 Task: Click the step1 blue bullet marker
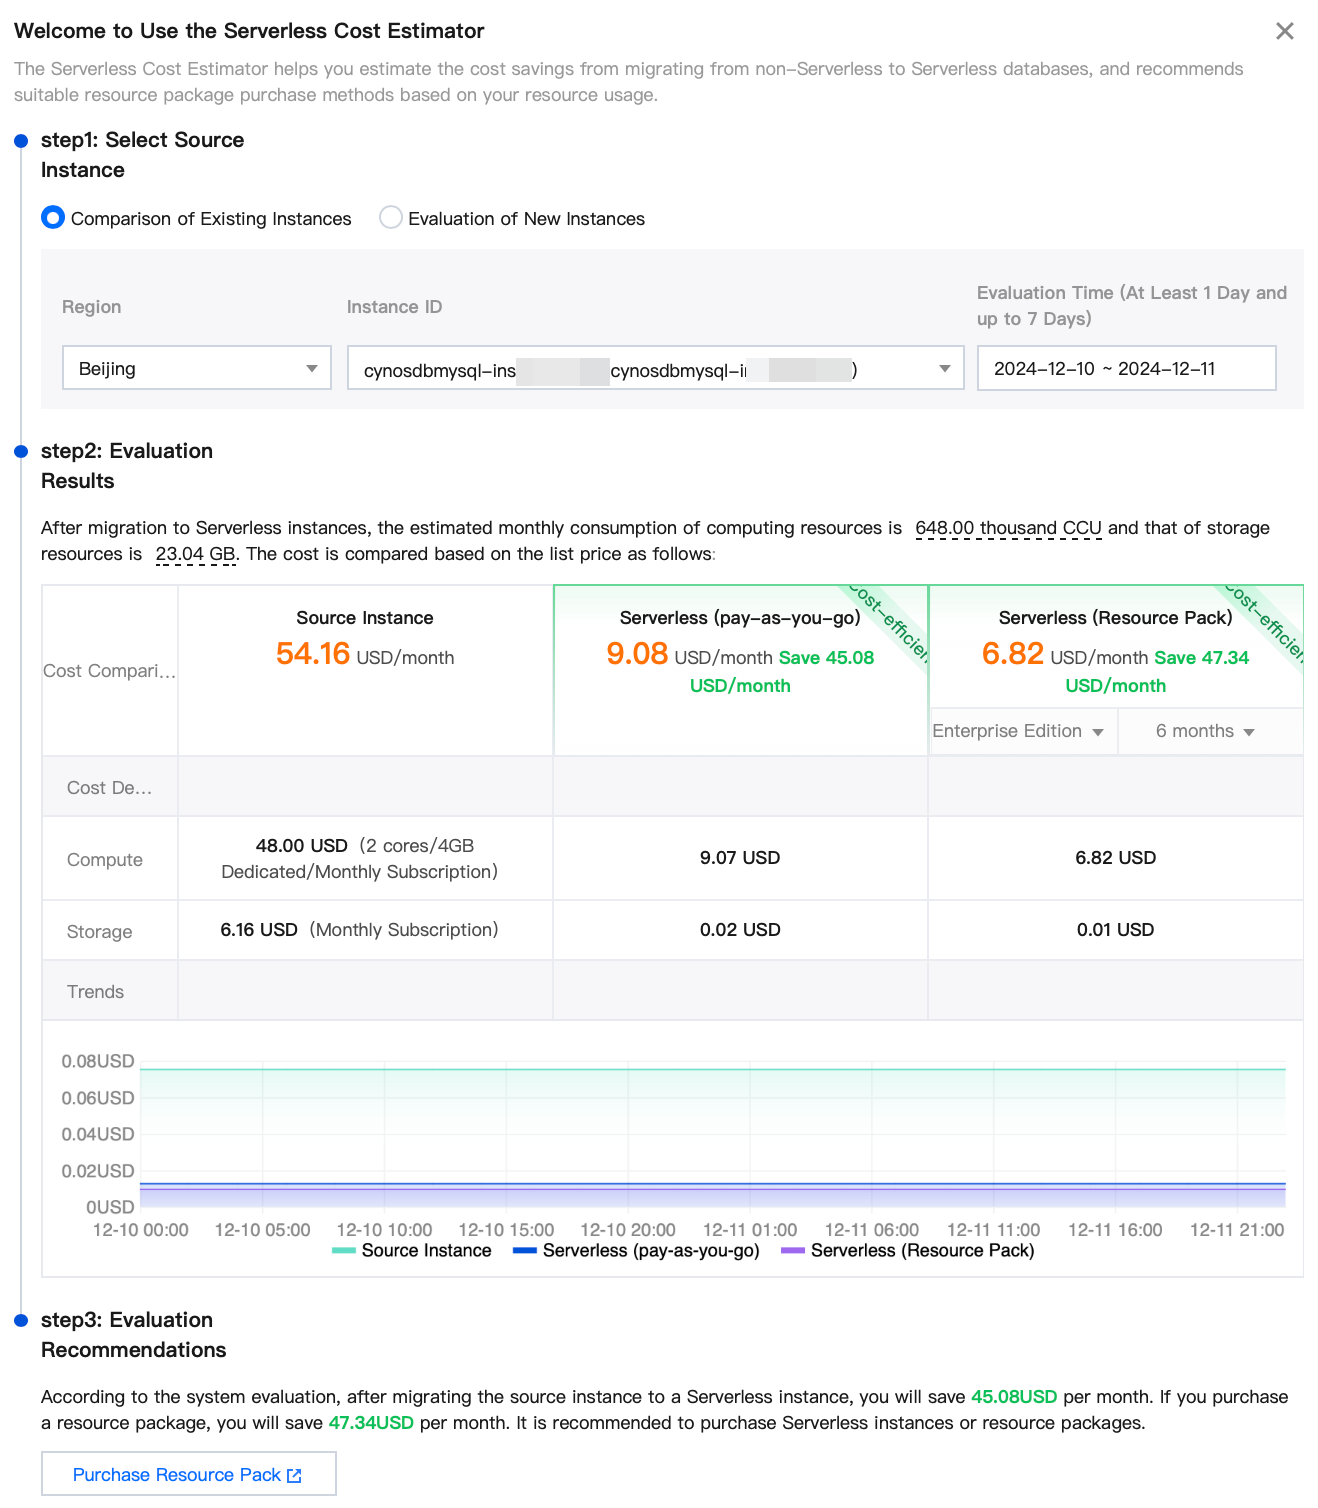[21, 141]
